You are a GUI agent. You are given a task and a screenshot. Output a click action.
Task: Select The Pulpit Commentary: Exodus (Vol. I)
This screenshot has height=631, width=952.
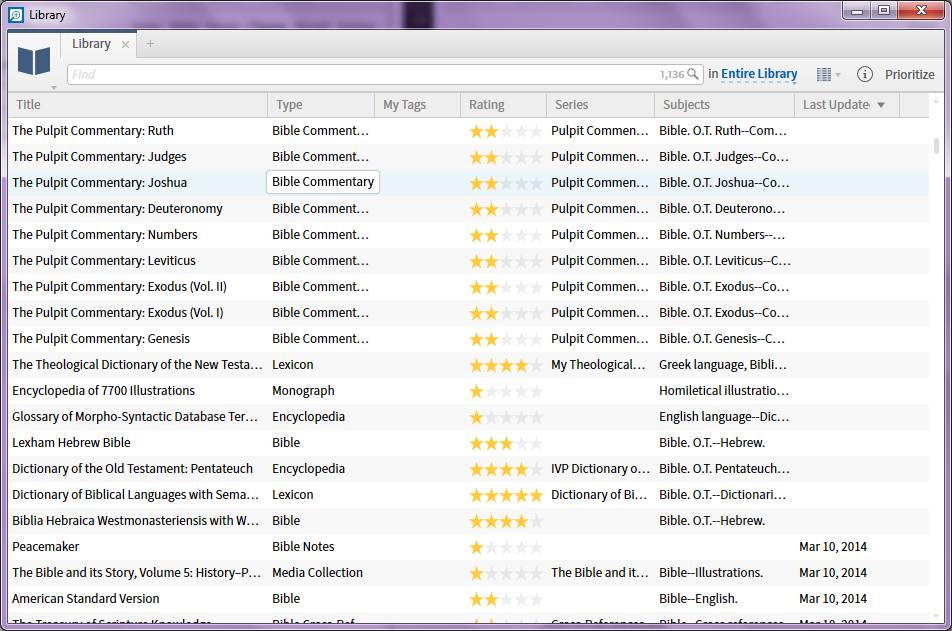pyautogui.click(x=118, y=313)
